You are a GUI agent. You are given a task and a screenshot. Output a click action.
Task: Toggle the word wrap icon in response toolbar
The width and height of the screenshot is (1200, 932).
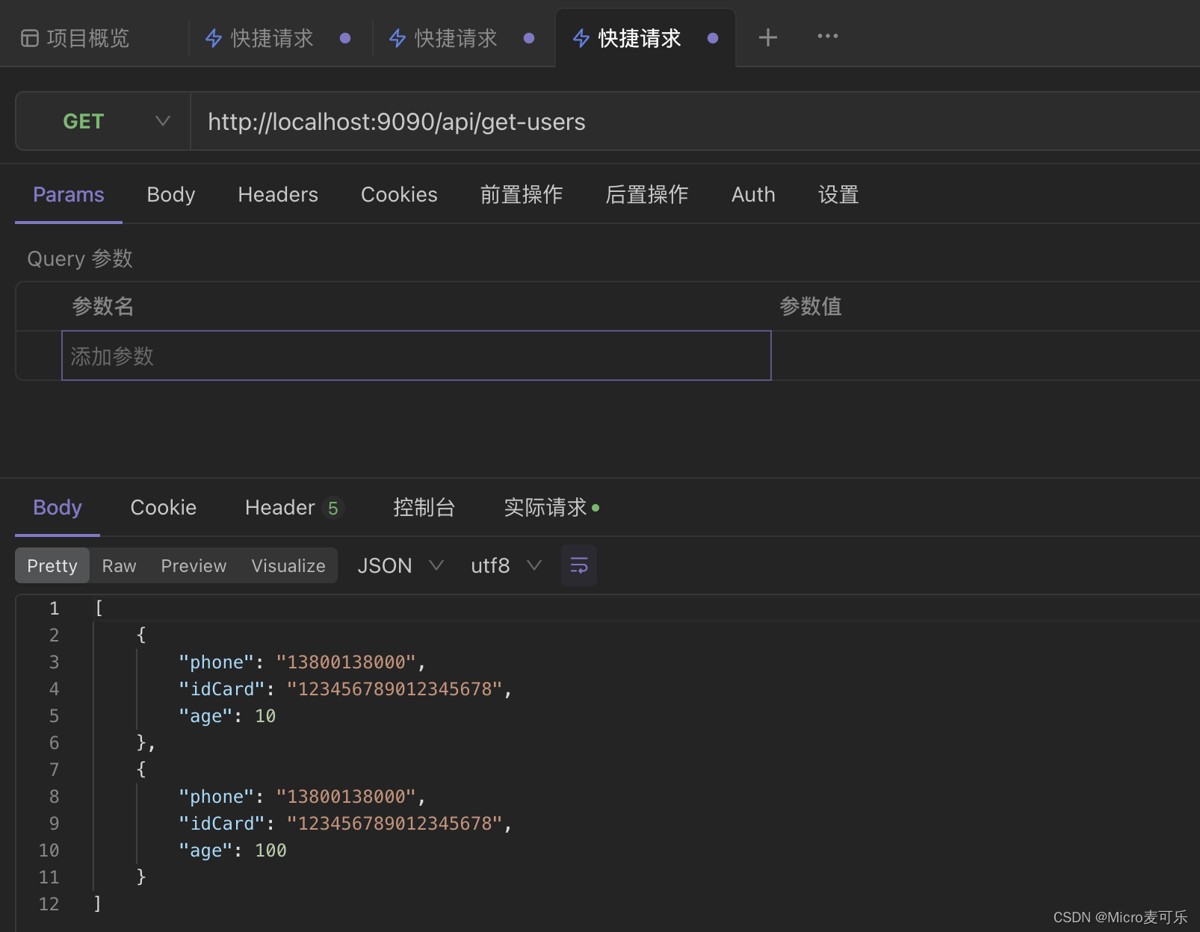[579, 566]
